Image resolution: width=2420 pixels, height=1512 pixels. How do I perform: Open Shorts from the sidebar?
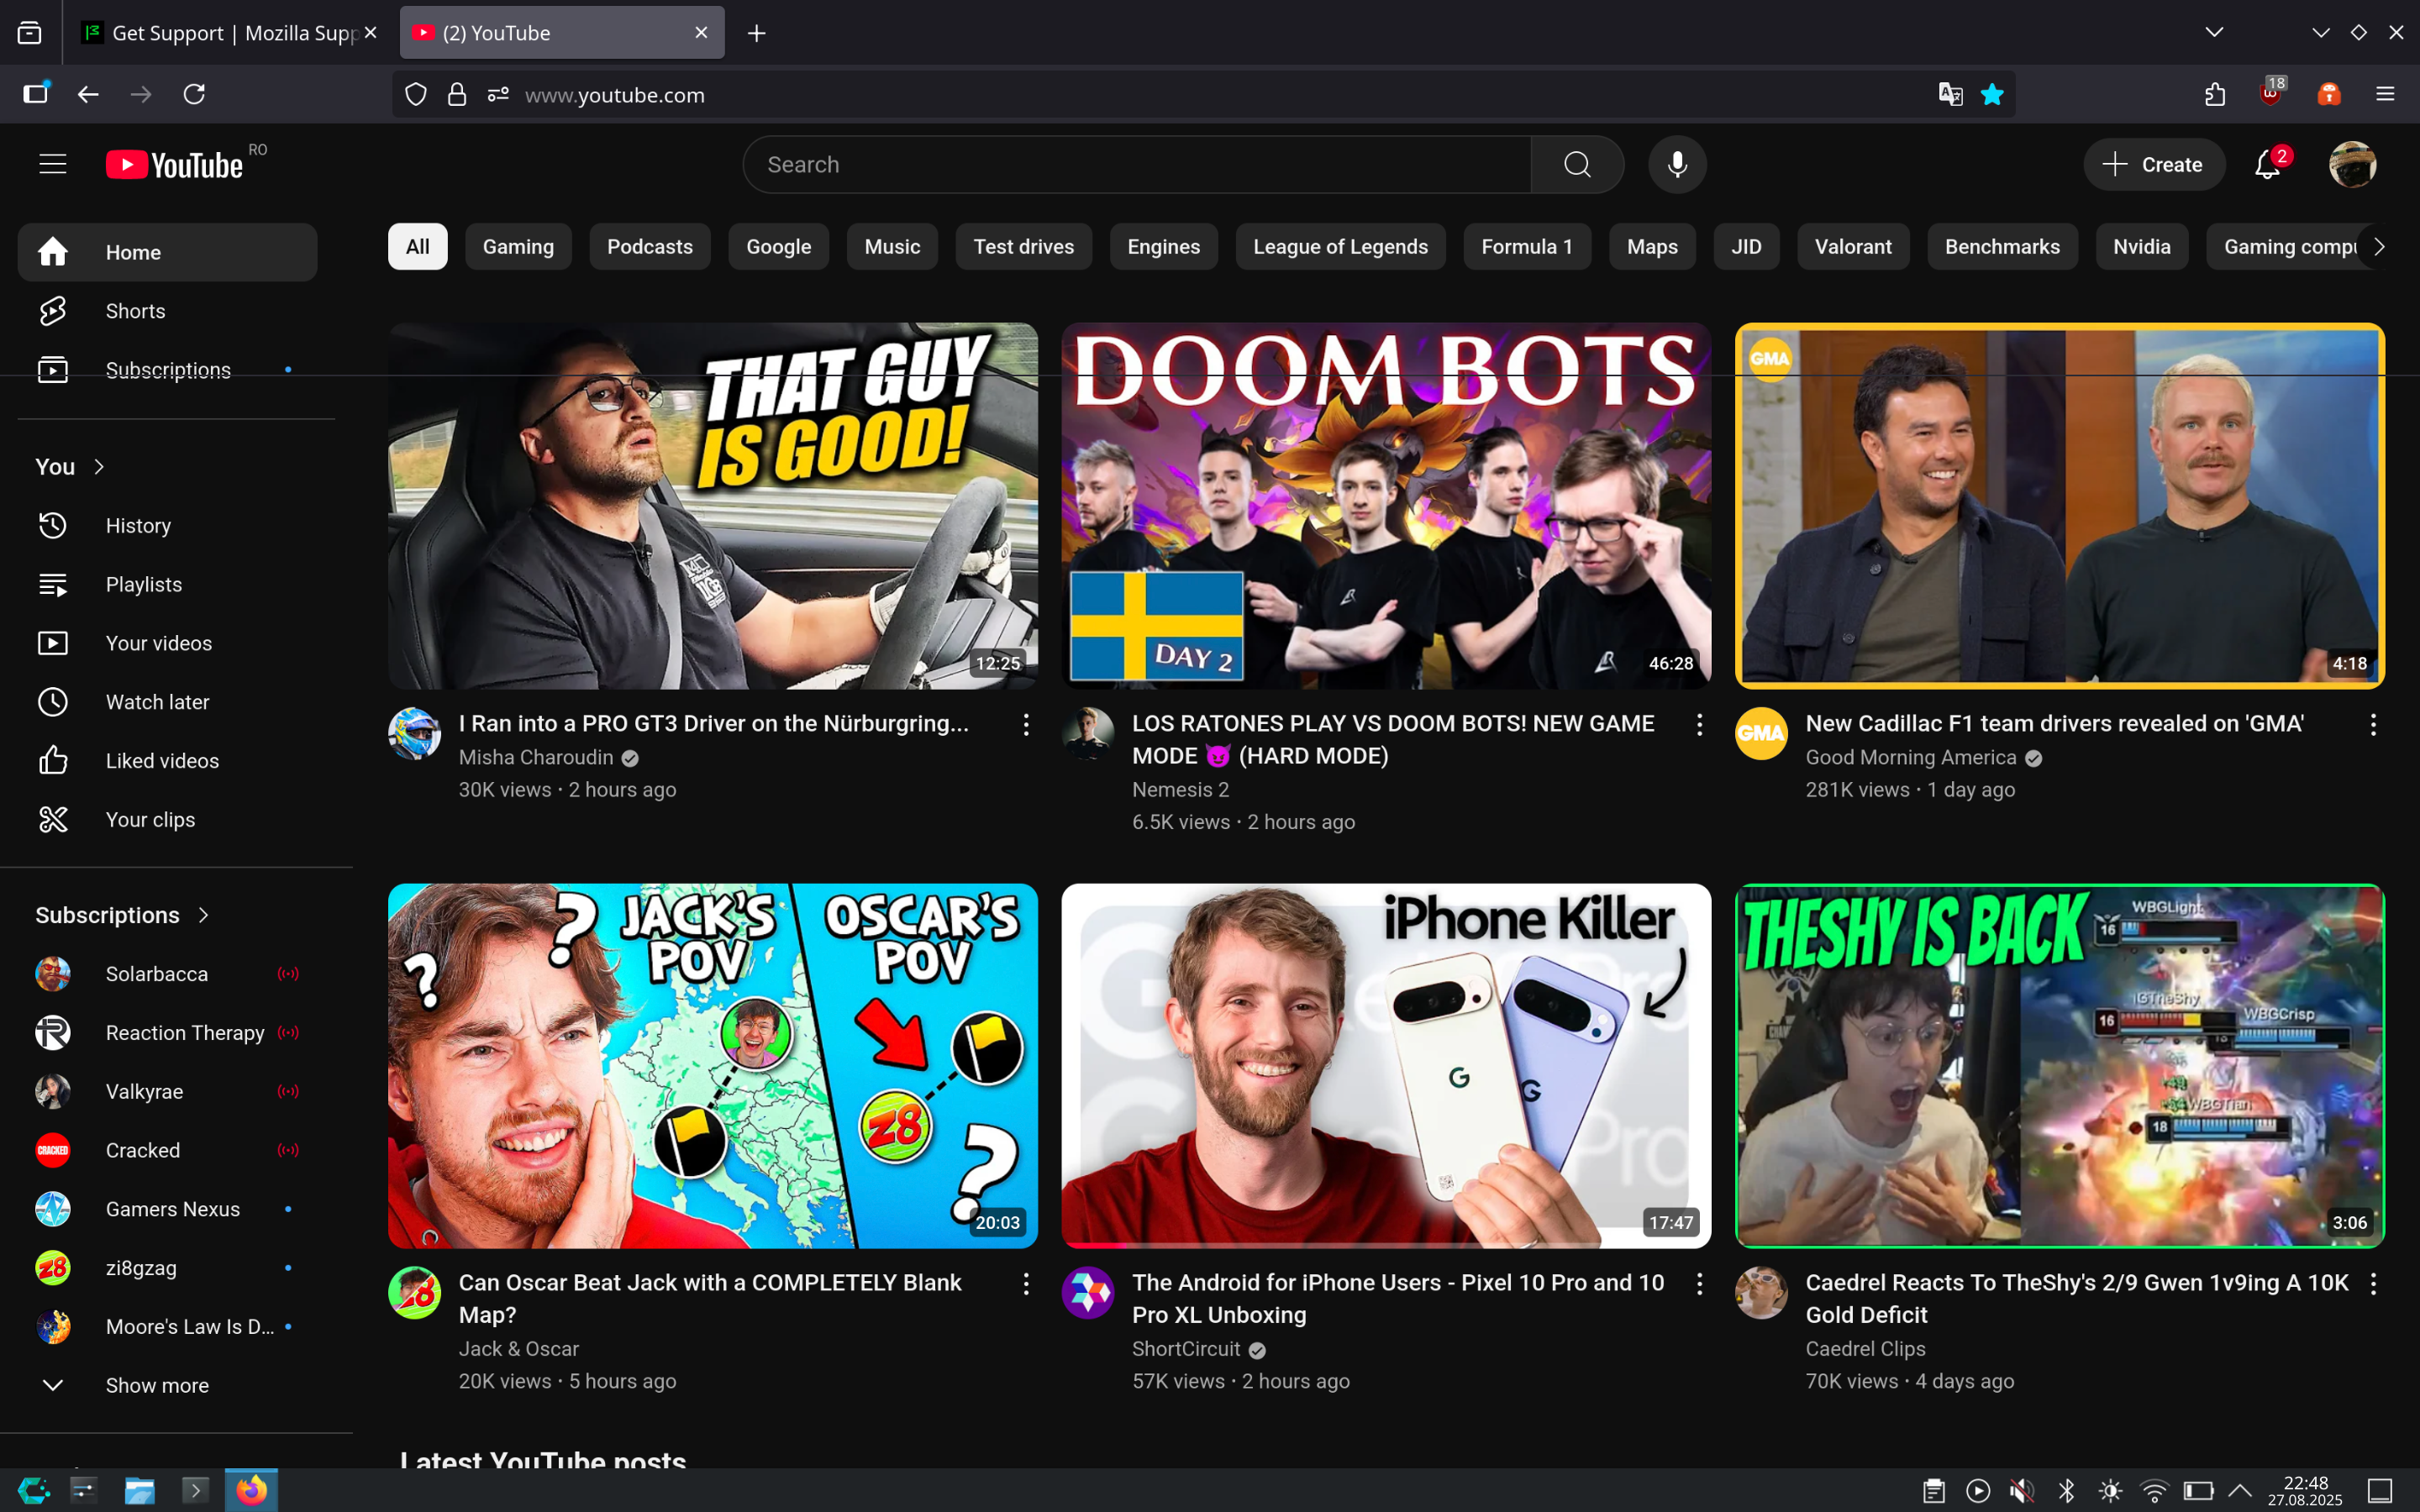point(135,311)
